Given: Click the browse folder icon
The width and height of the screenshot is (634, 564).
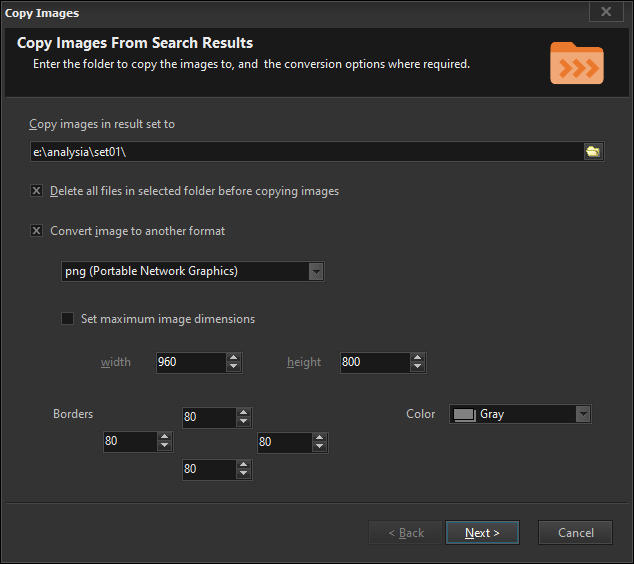Looking at the screenshot, I should 593,151.
